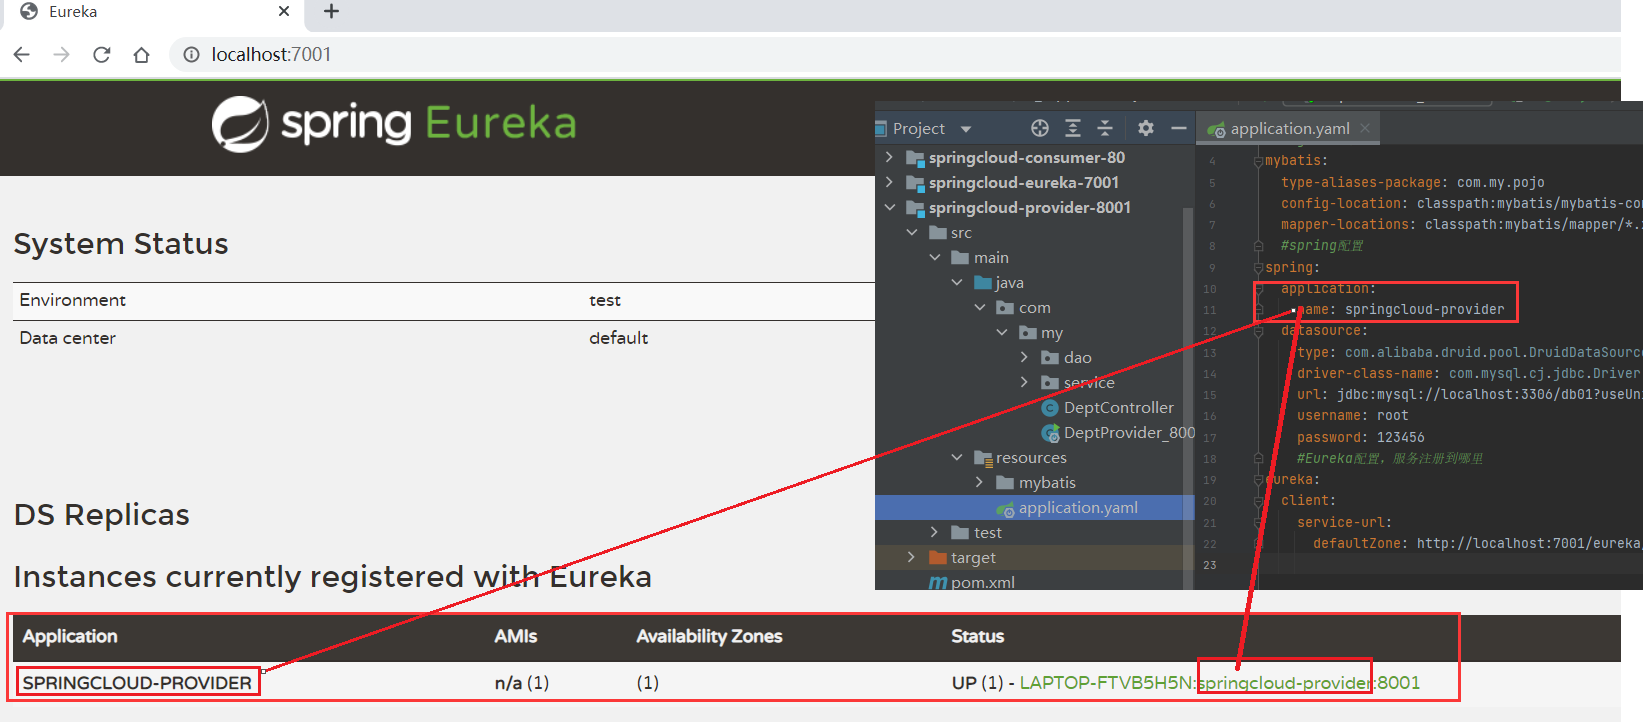Click the Project panel title

918,129
